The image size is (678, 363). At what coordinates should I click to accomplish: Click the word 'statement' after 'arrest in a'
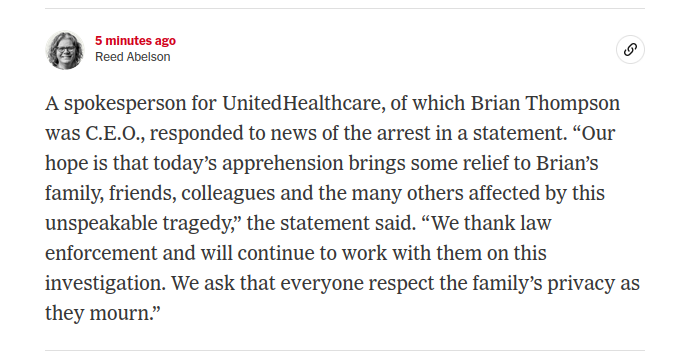tap(517, 133)
